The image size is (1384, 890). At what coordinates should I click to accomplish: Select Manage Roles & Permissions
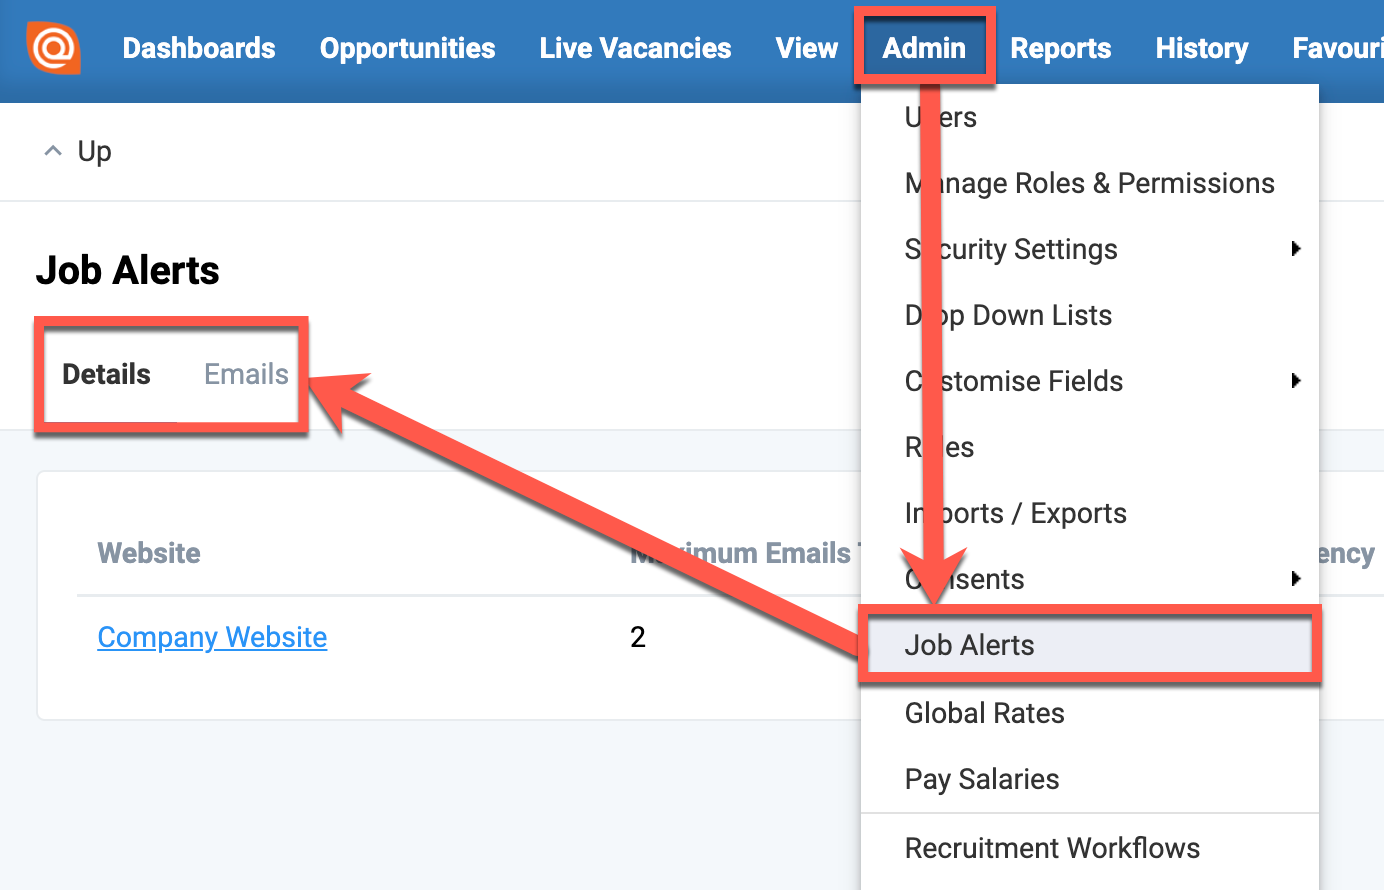click(1089, 183)
